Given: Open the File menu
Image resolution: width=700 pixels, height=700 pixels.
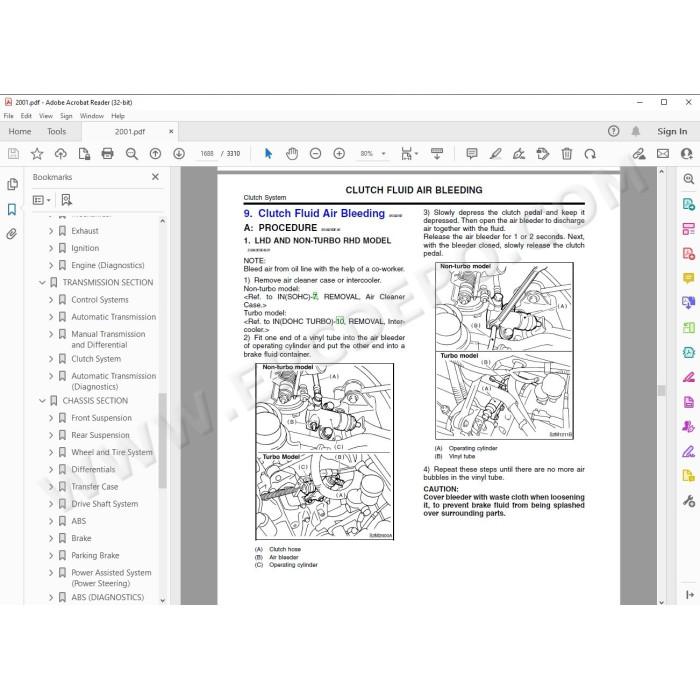Looking at the screenshot, I should click(x=8, y=116).
